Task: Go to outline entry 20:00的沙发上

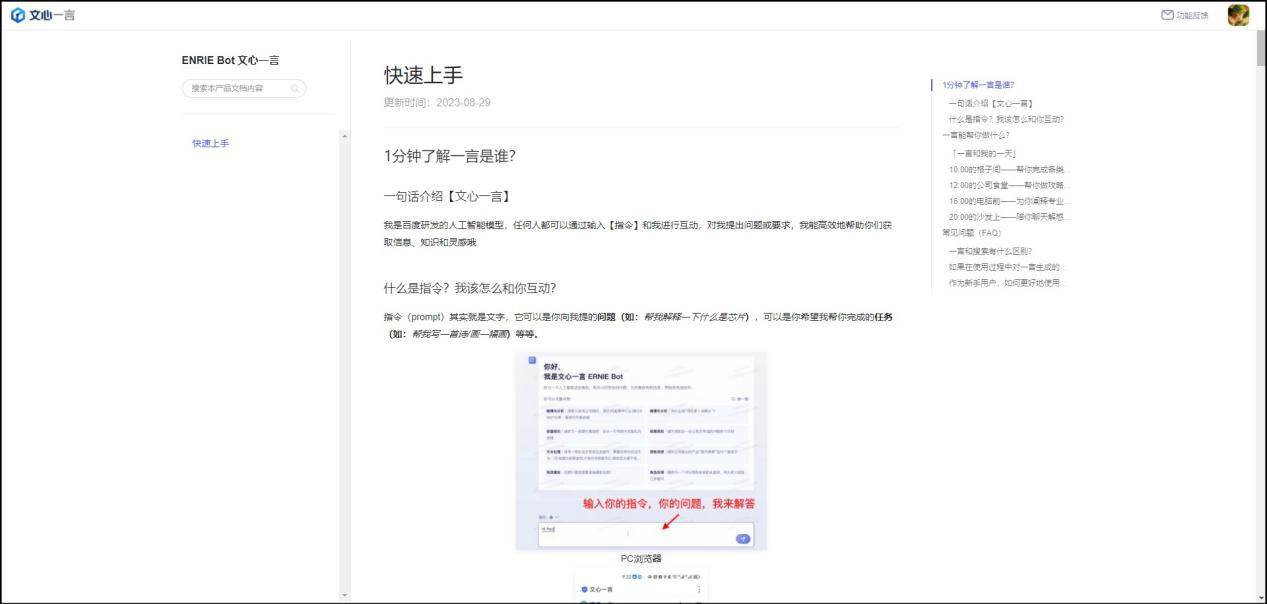Action: [x=1009, y=217]
